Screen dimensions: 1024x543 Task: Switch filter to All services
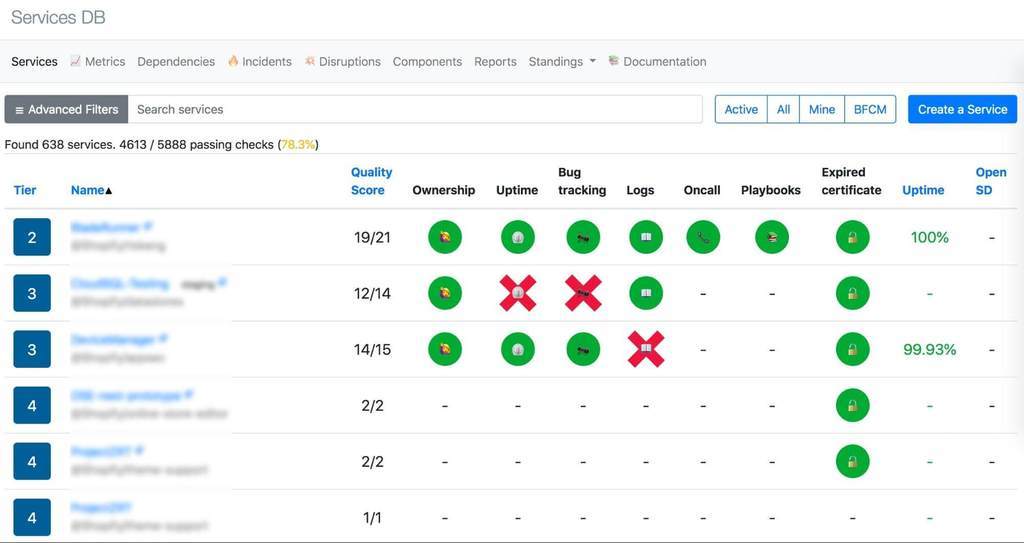783,109
